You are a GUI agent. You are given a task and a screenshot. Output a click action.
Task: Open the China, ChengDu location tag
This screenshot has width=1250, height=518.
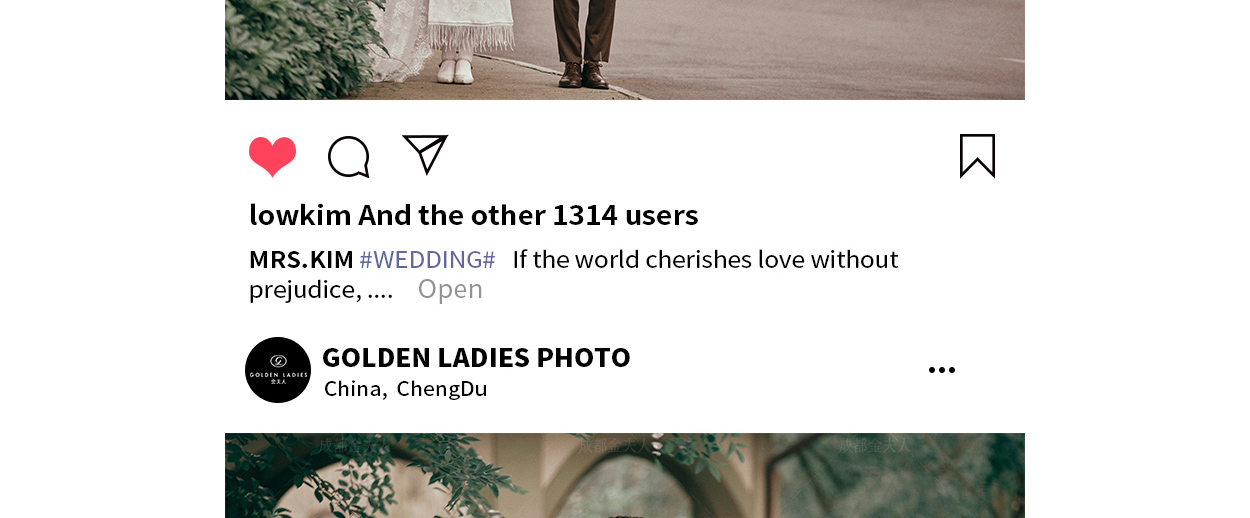(x=406, y=389)
